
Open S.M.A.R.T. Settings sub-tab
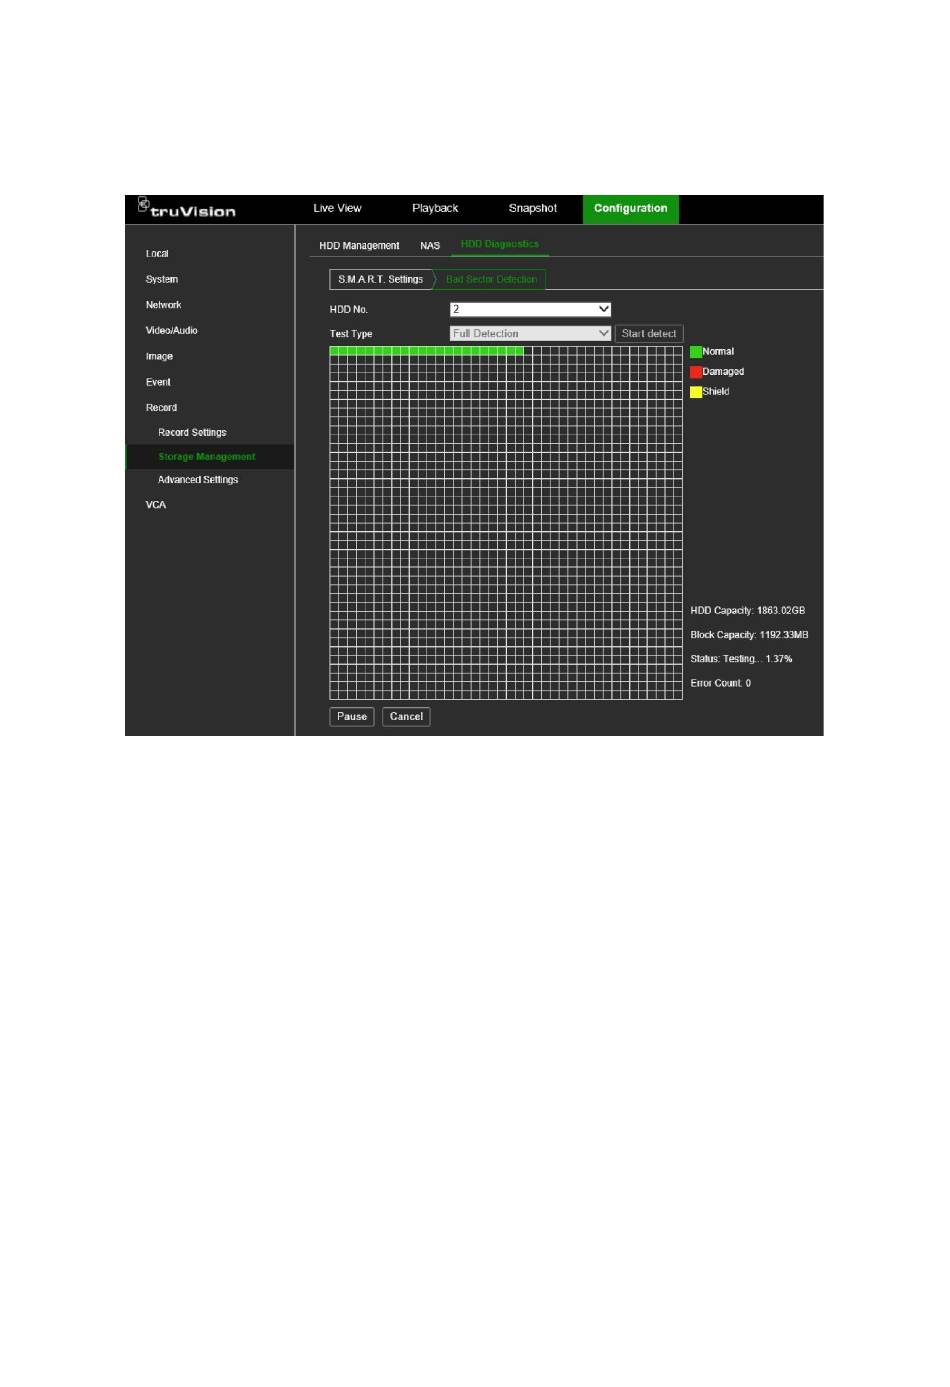click(381, 280)
